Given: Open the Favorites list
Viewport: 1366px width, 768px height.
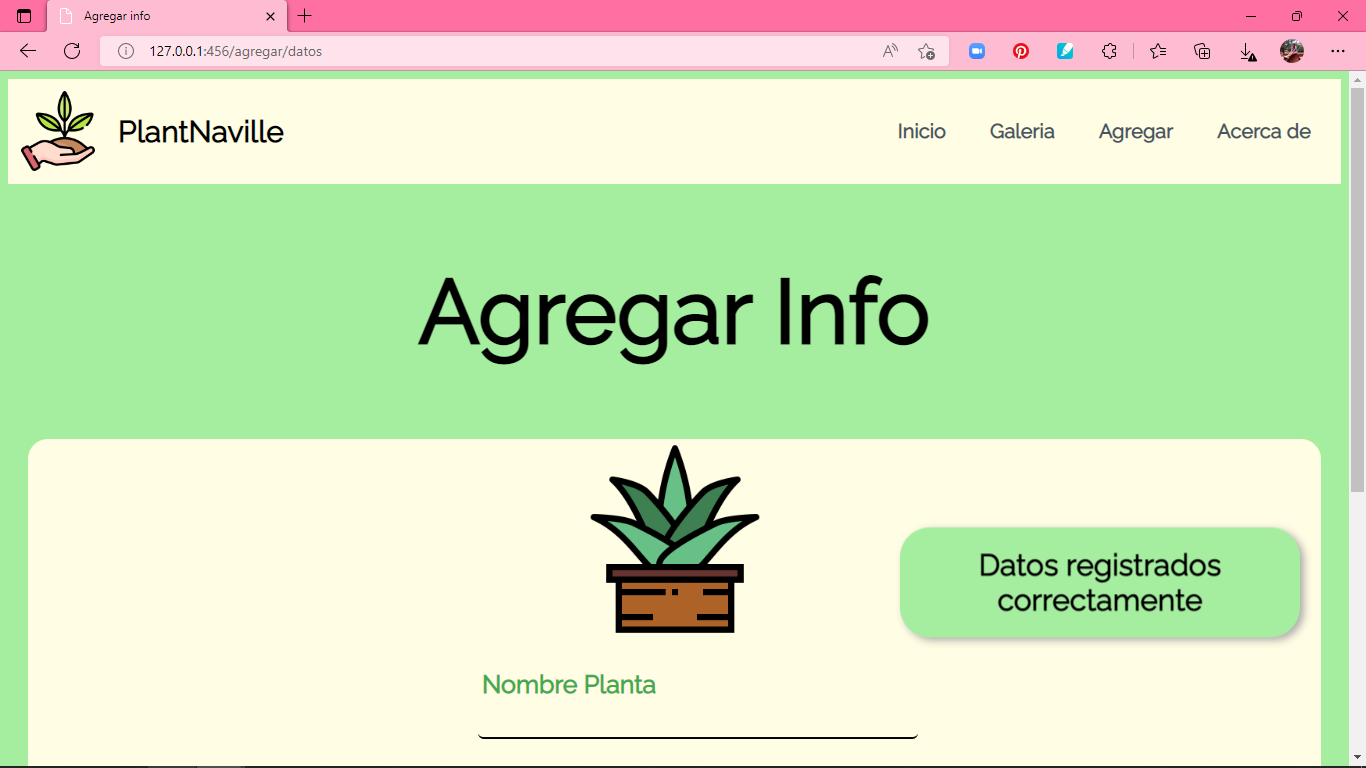Looking at the screenshot, I should (x=1156, y=51).
